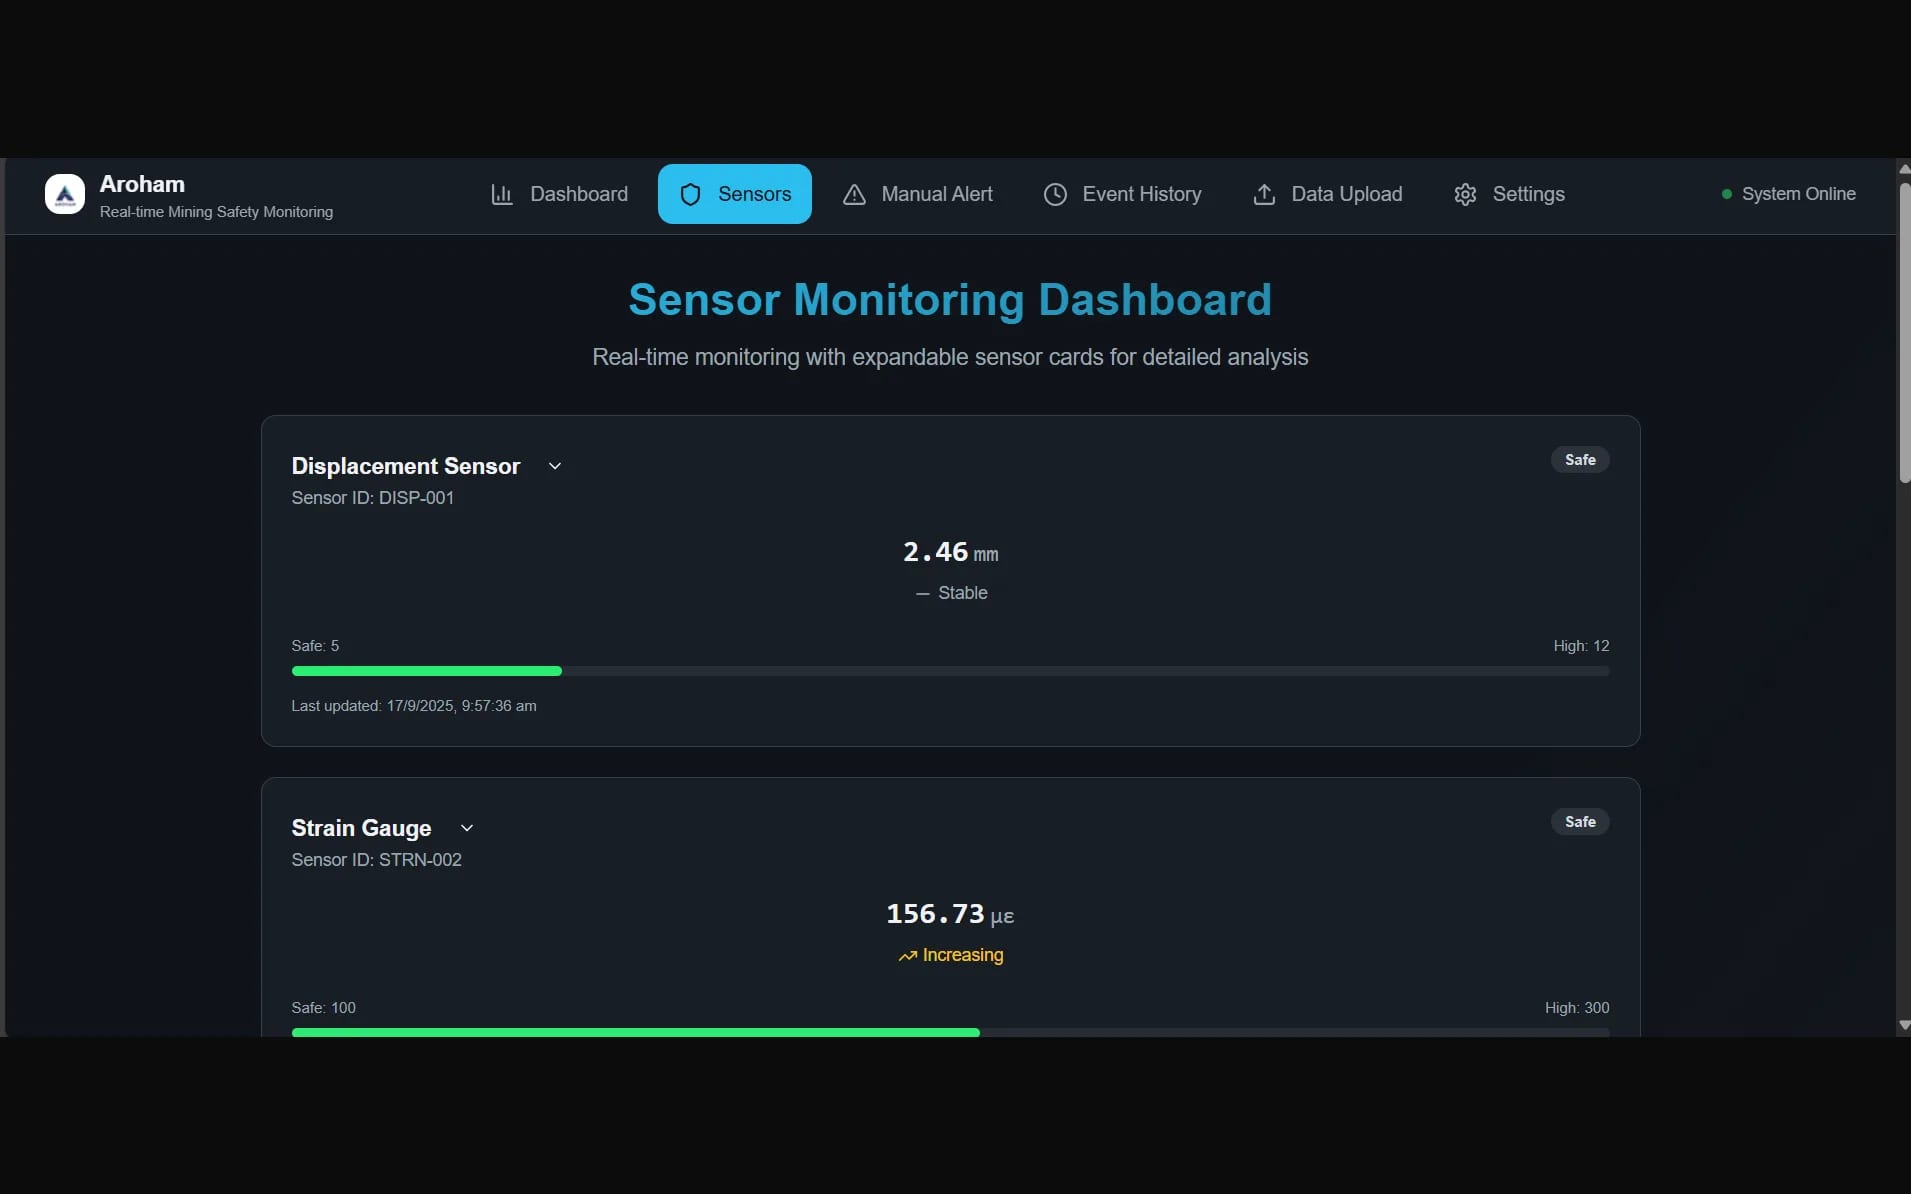The image size is (1911, 1194).
Task: Open the Dashboard tab
Action: click(x=559, y=194)
